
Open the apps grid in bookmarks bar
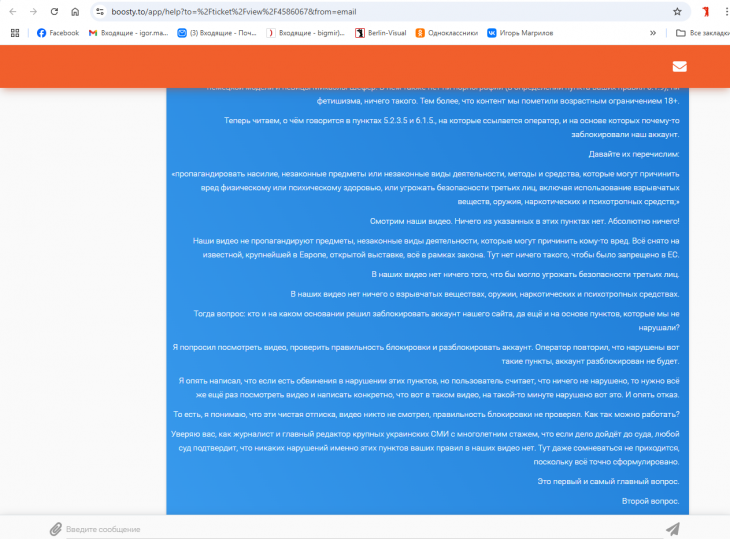point(14,33)
